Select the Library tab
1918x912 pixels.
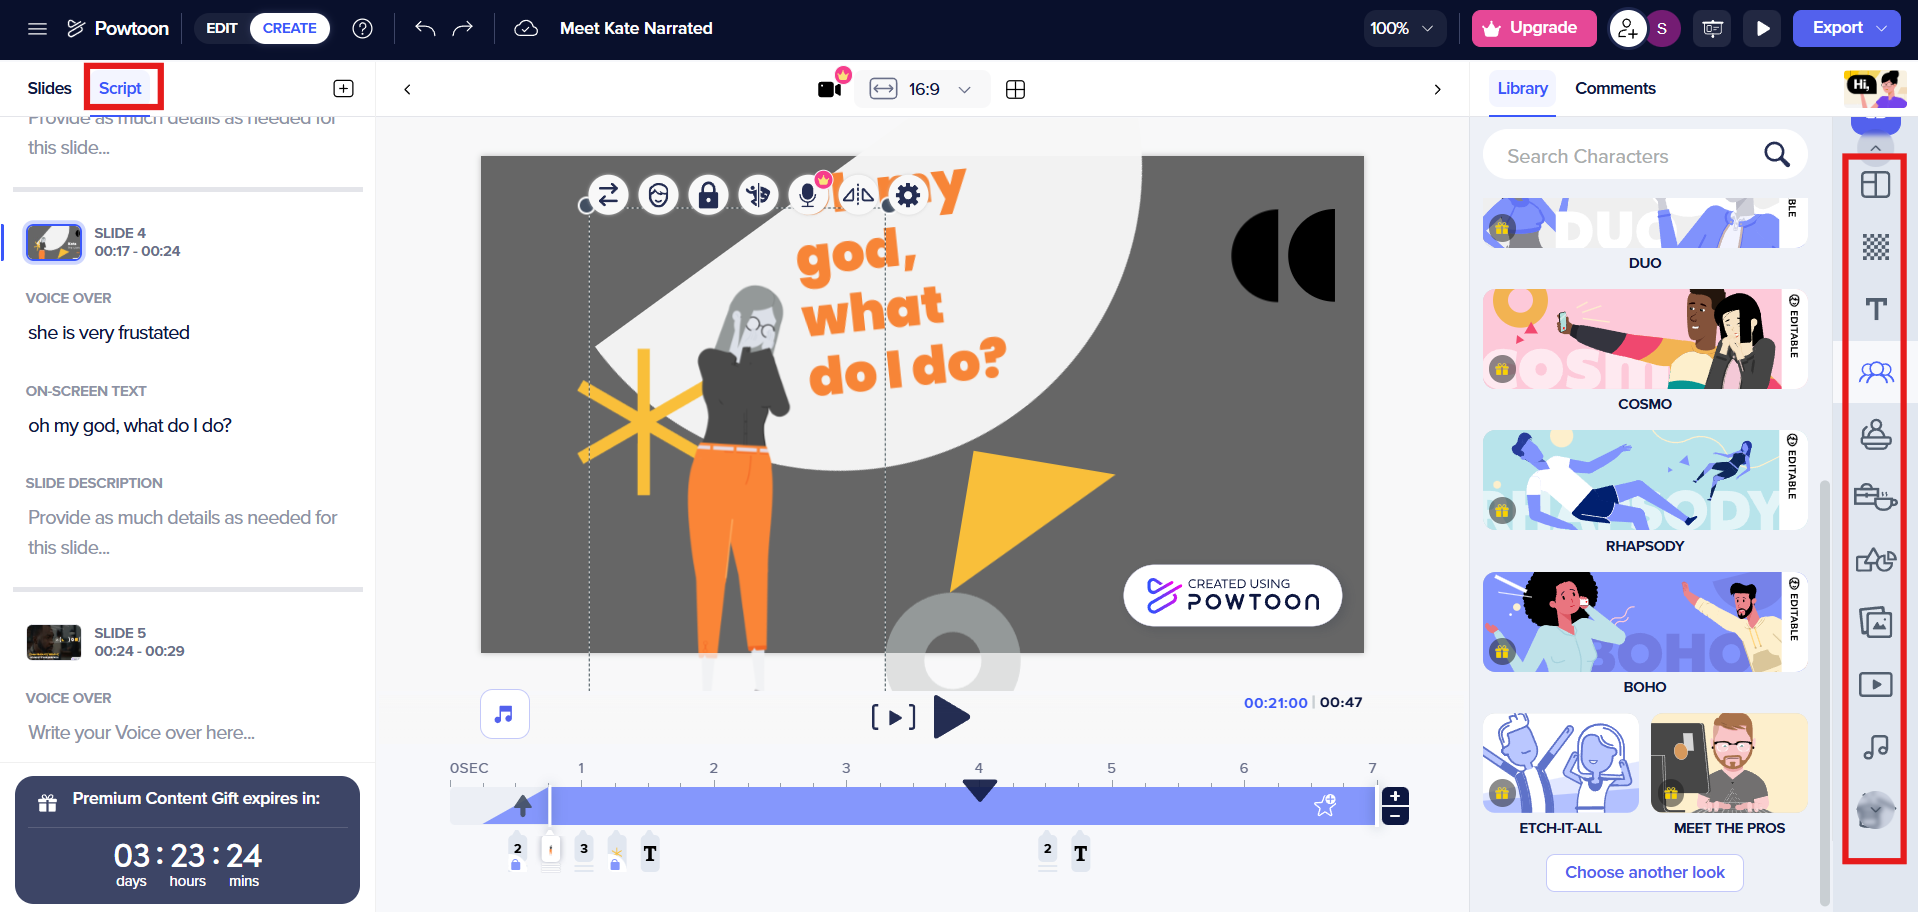(1522, 88)
